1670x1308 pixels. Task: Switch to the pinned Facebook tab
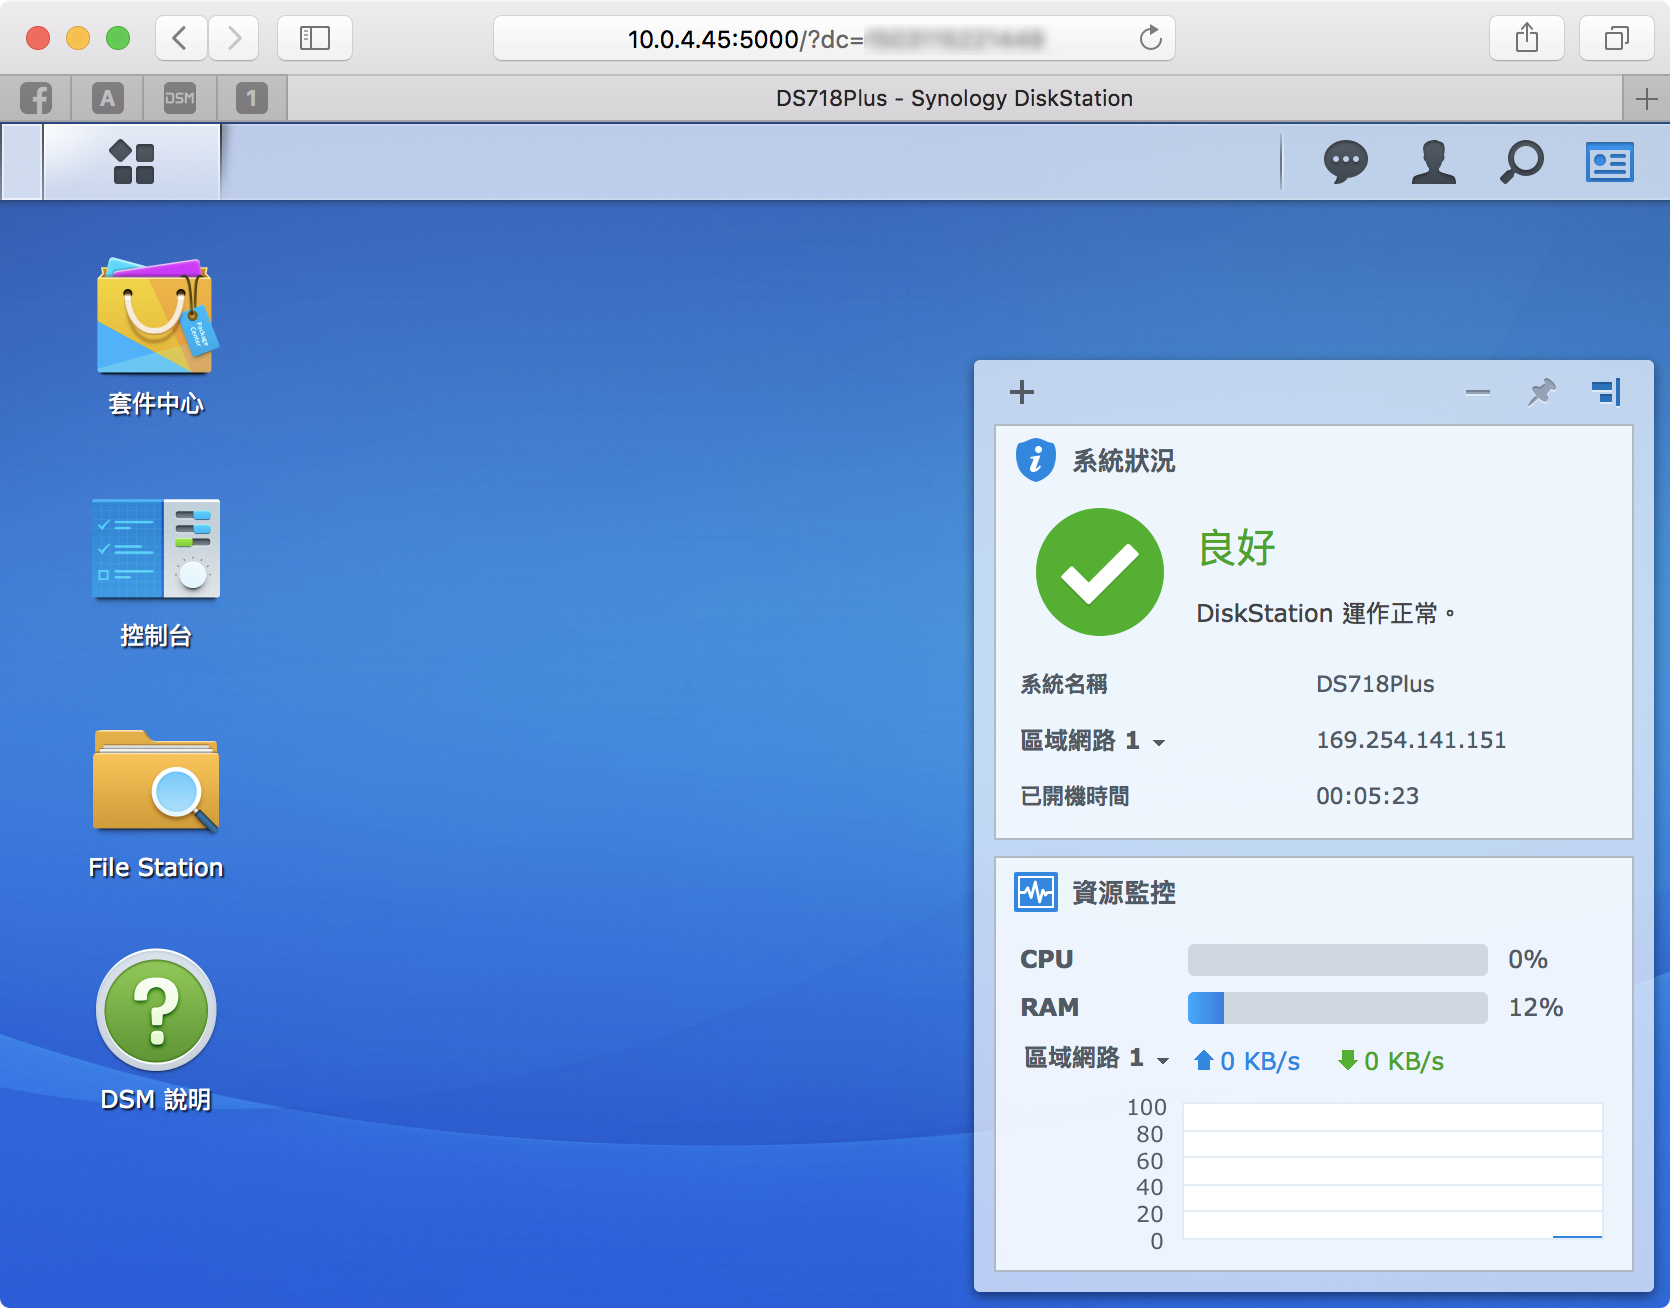pos(36,98)
